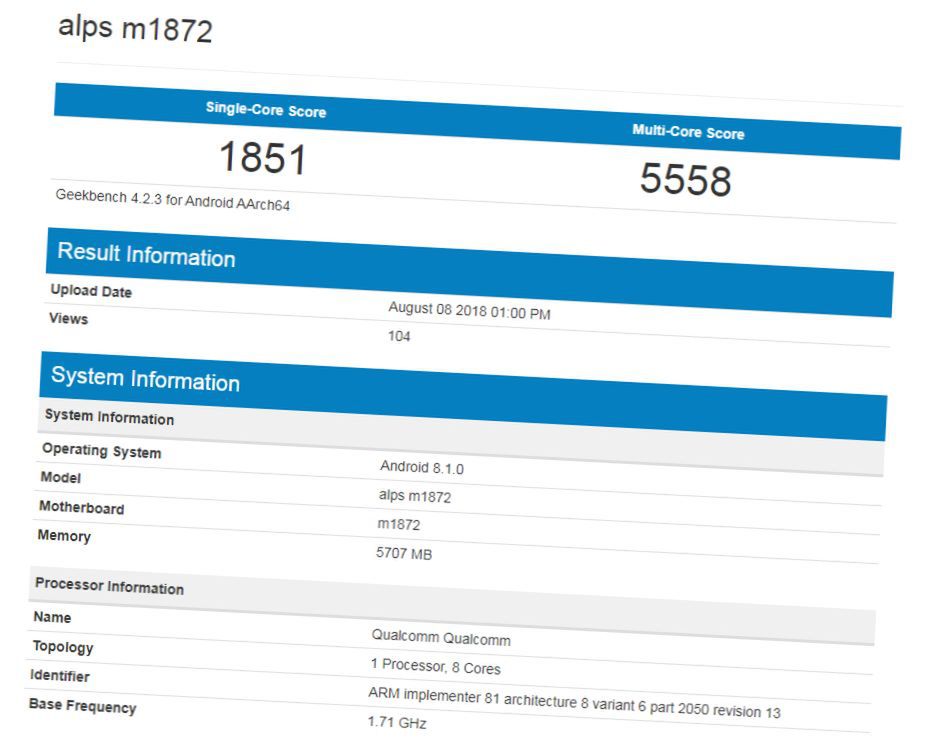Click the Views label
The width and height of the screenshot is (925, 745).
coord(68,319)
